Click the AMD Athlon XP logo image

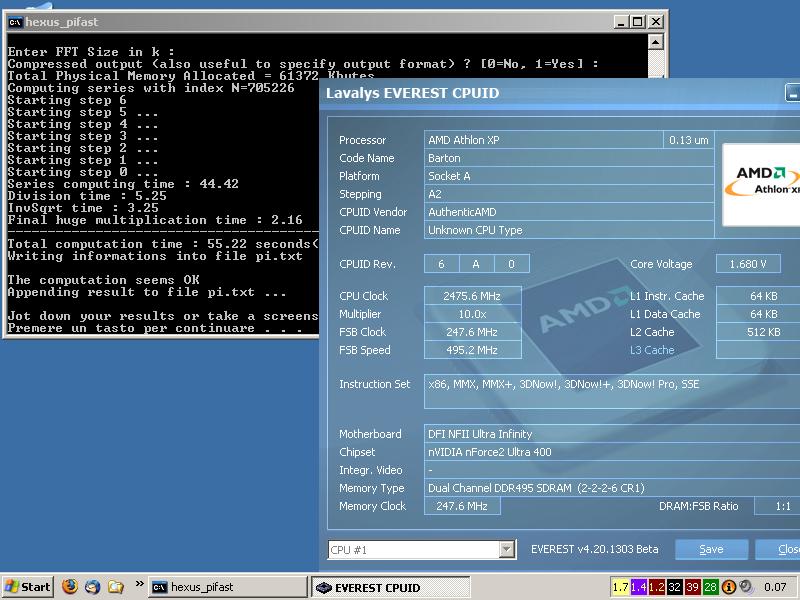pos(761,184)
